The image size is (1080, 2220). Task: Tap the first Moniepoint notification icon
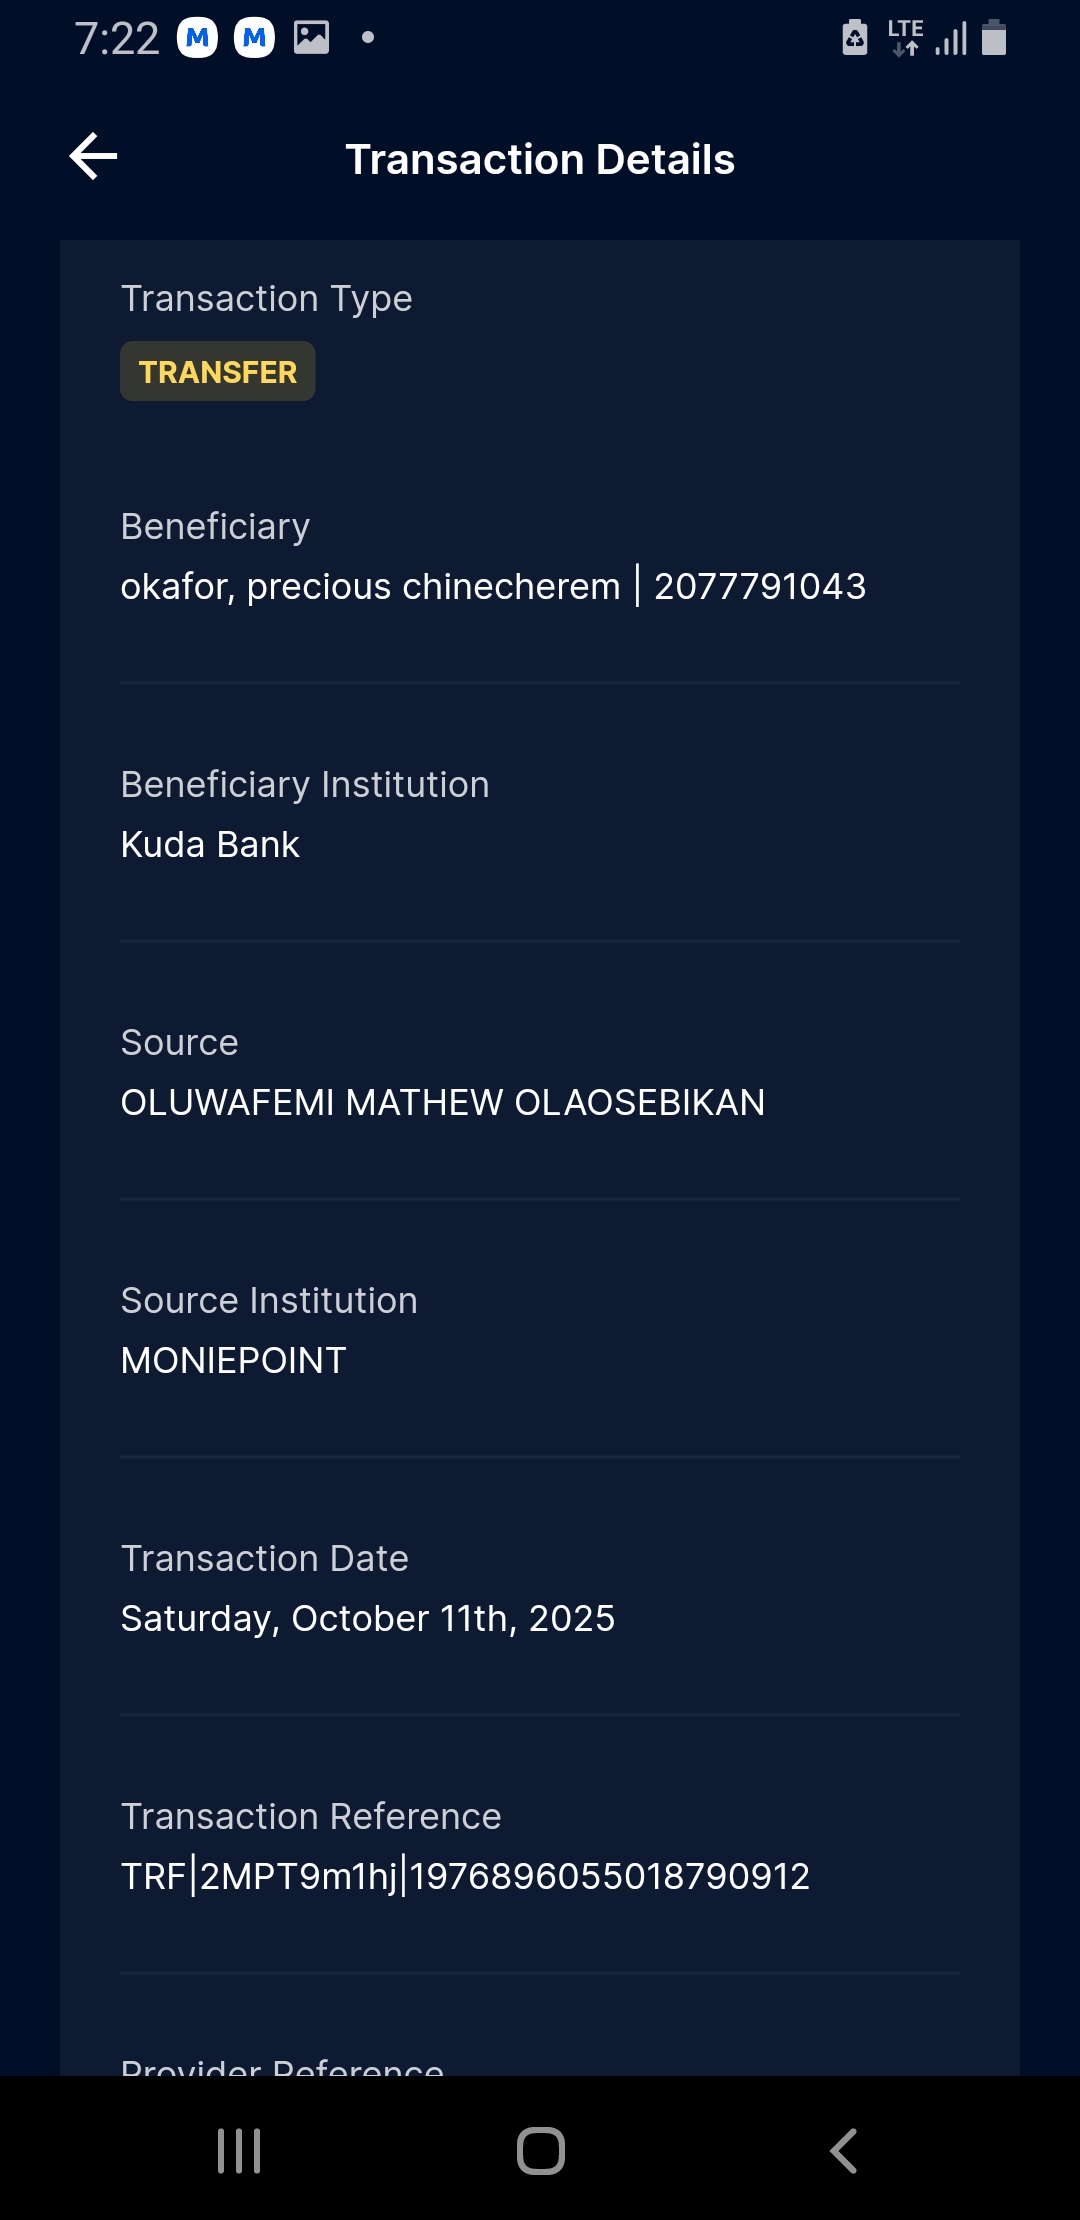(197, 39)
